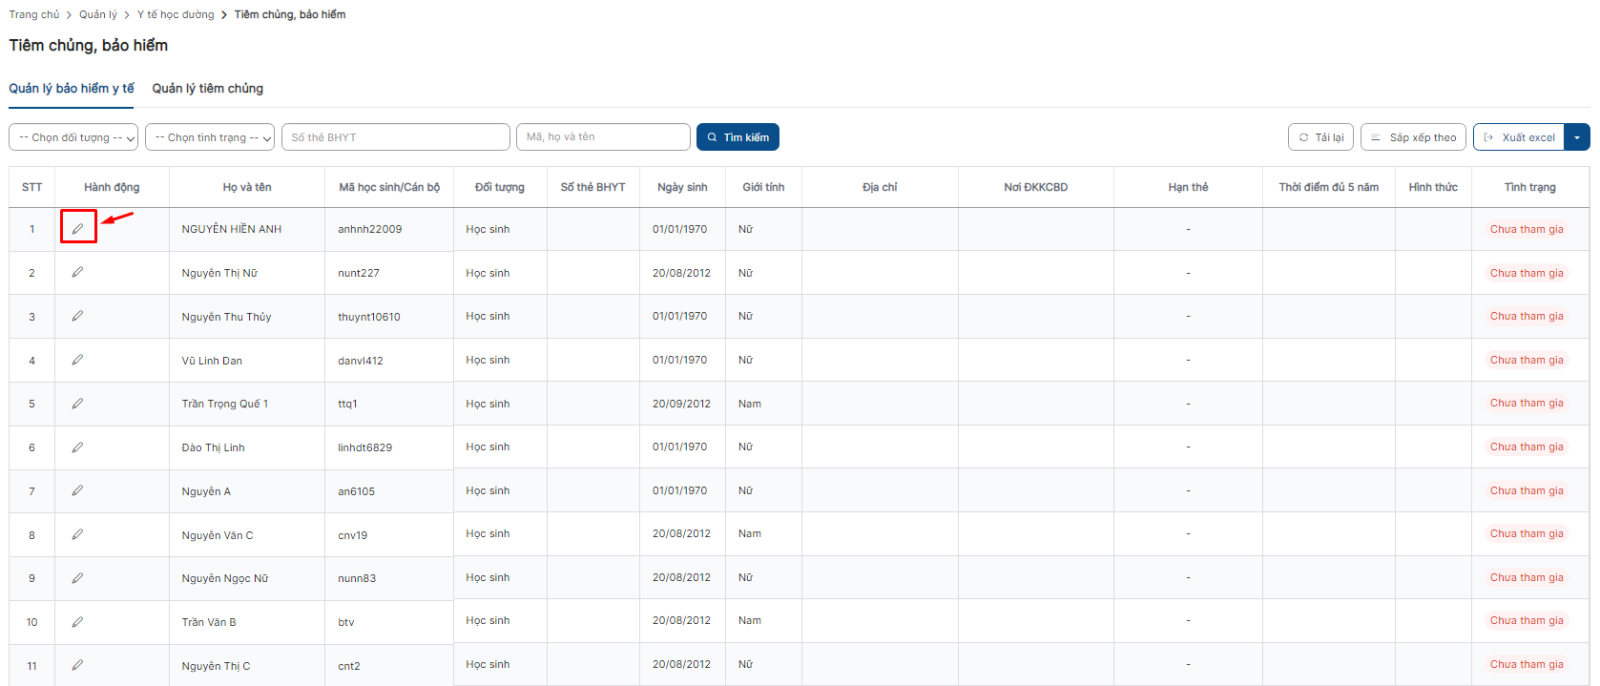
Task: Click the Tìm kiếm search button
Action: coord(738,137)
